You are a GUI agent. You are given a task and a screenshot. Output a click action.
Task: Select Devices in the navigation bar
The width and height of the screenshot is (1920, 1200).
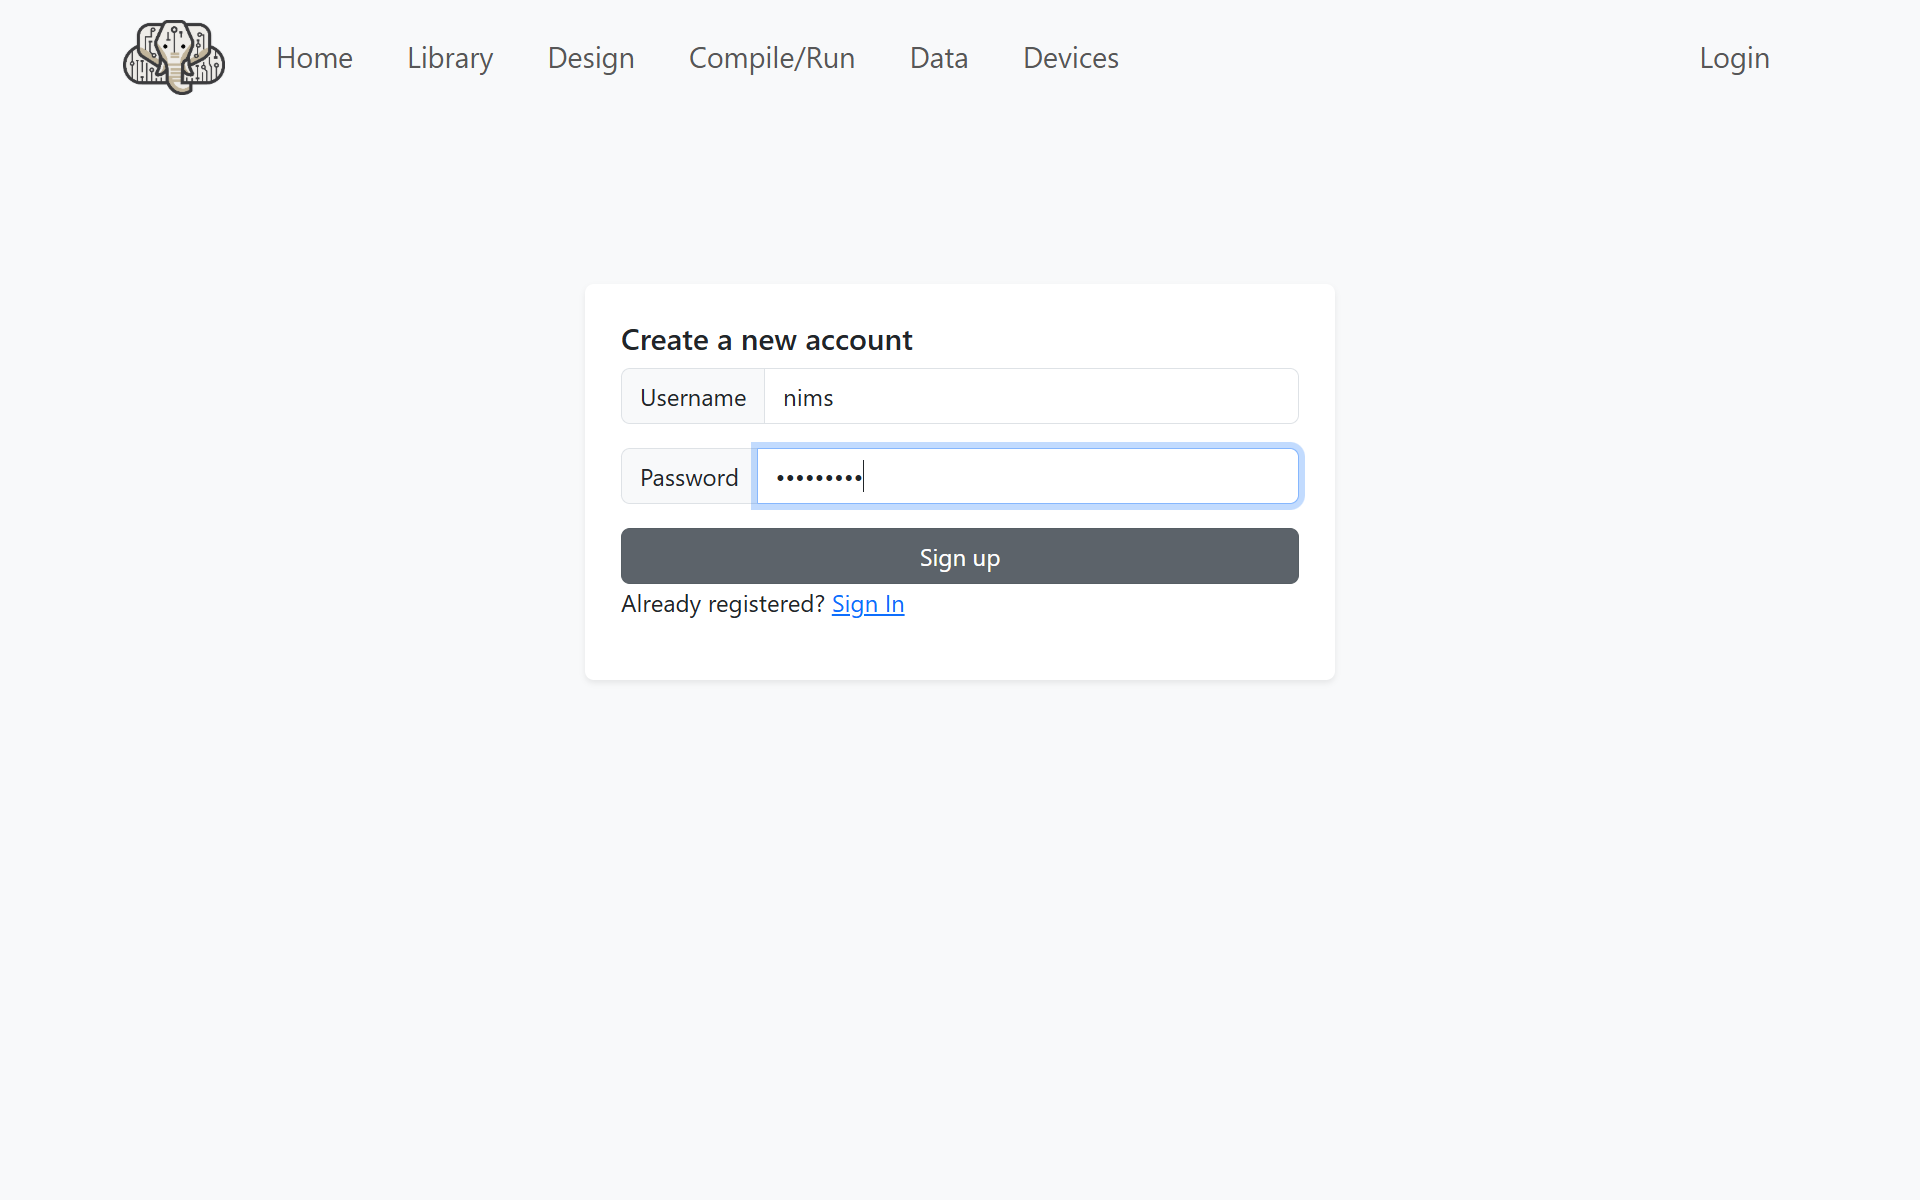tap(1070, 58)
